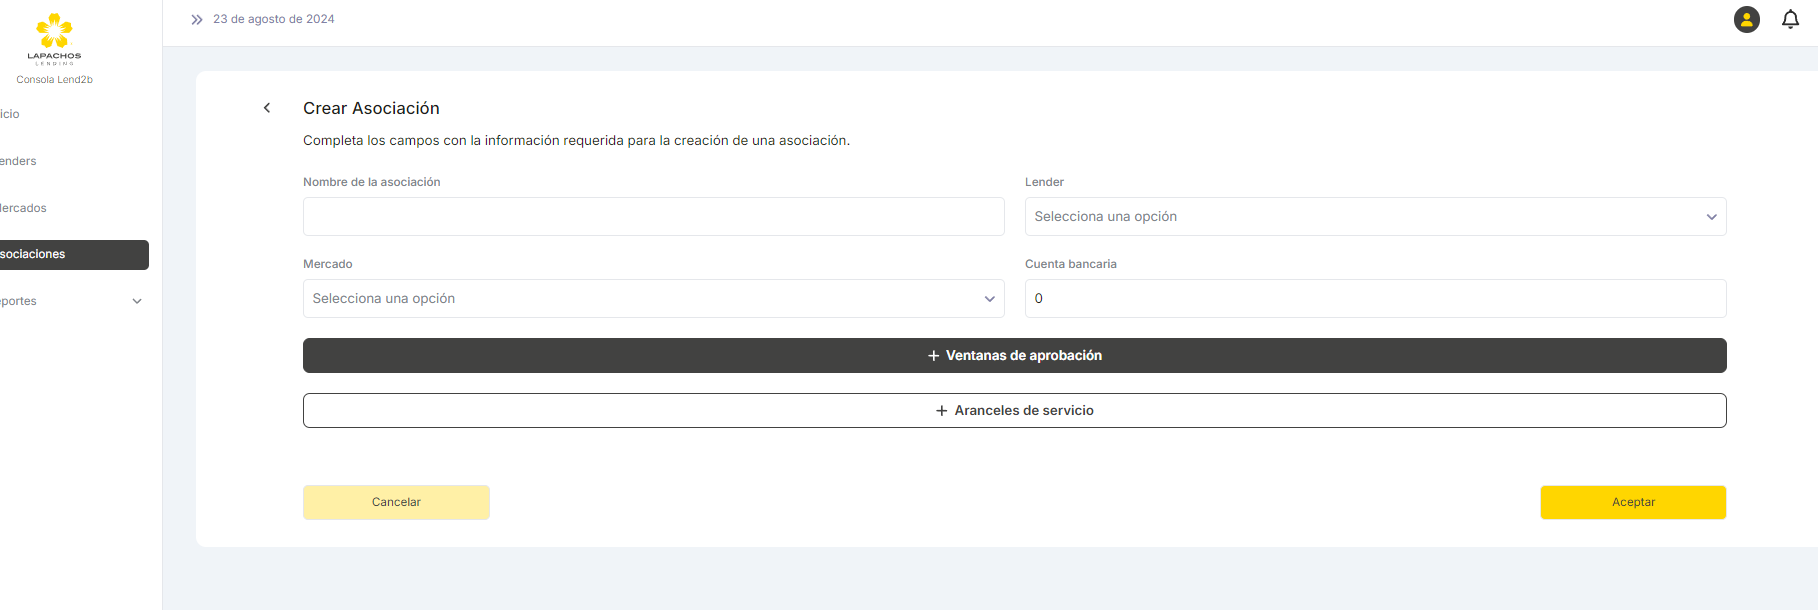
Task: Focus the Nombre de la asociación field
Action: coord(653,217)
